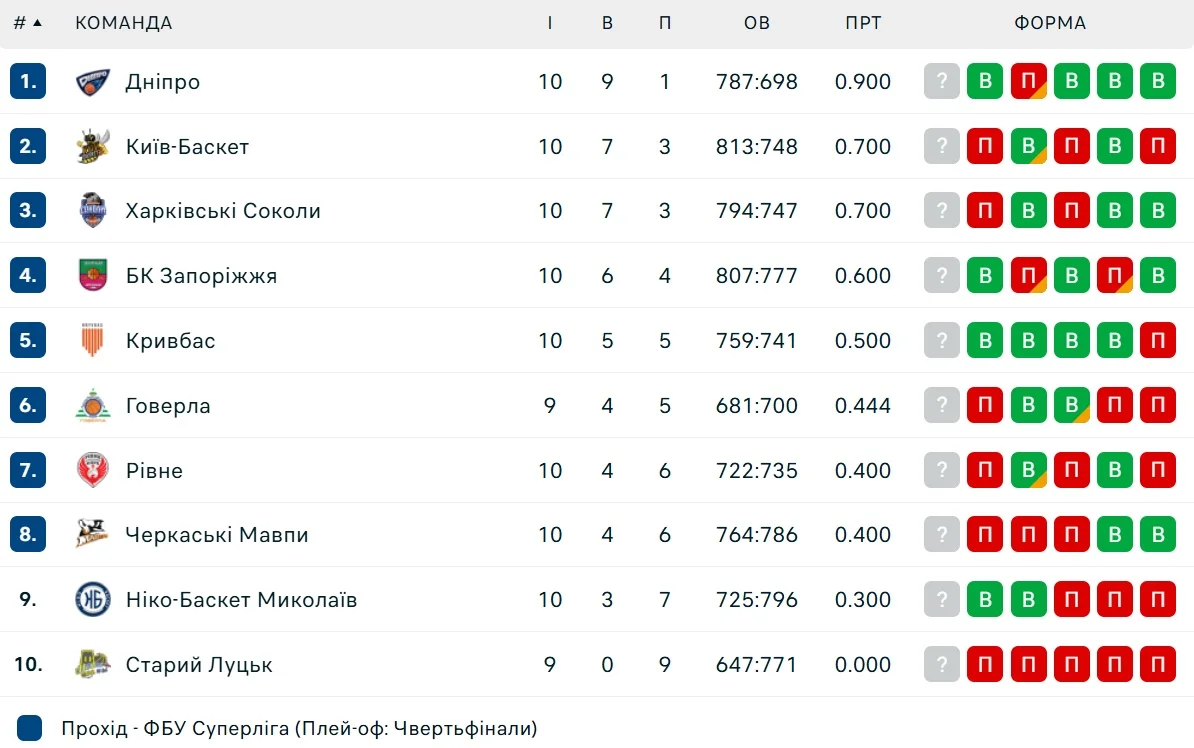Screen dimensions: 1194x748
Task: Click Старий Луцьк's question mark form badge
Action: tap(941, 664)
